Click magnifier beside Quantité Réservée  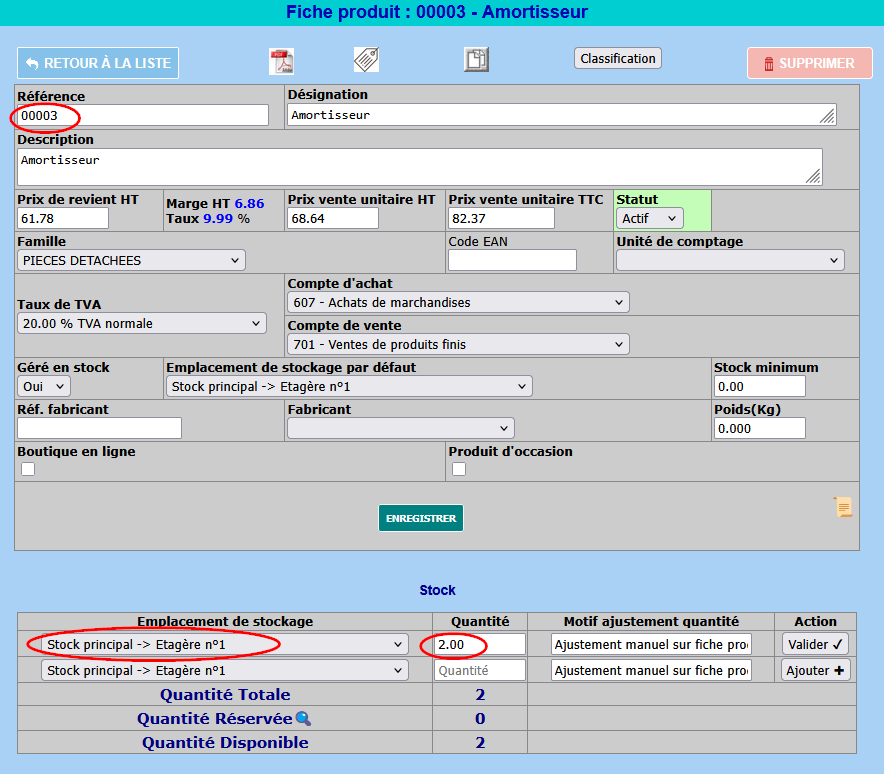(x=303, y=719)
